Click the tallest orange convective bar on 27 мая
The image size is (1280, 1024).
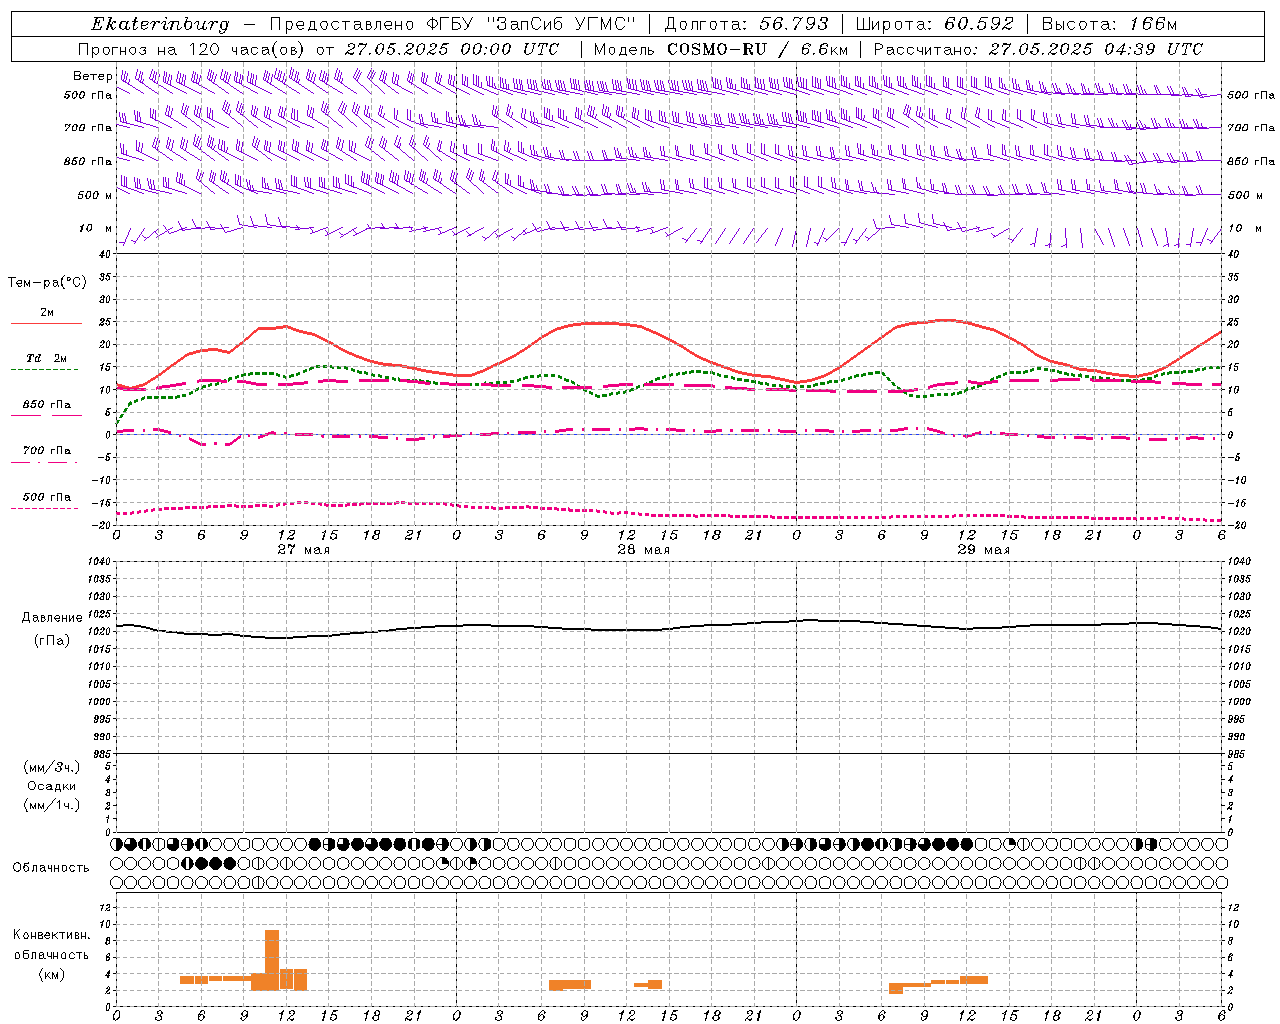pos(272,960)
